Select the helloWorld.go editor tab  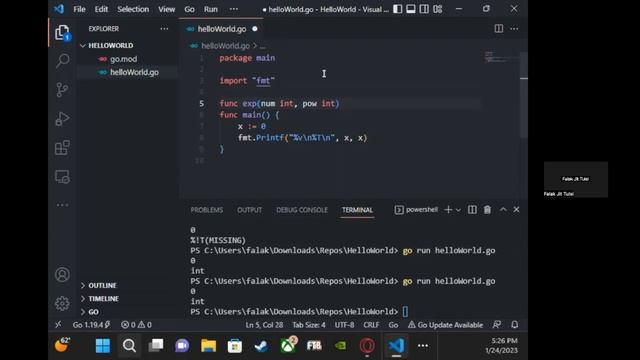click(x=222, y=29)
